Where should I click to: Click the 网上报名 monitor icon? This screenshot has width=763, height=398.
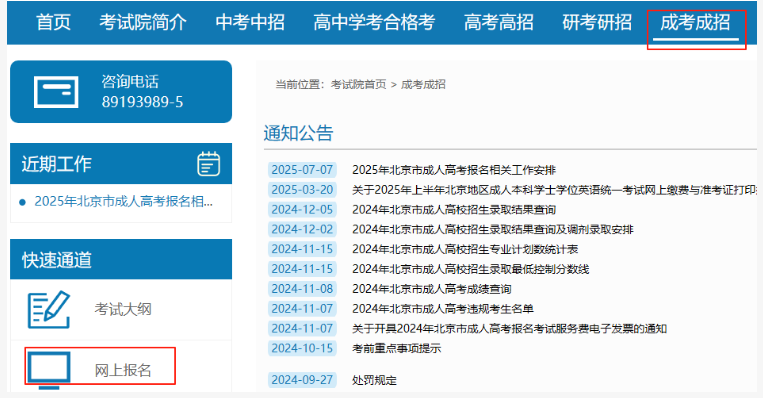tap(49, 371)
